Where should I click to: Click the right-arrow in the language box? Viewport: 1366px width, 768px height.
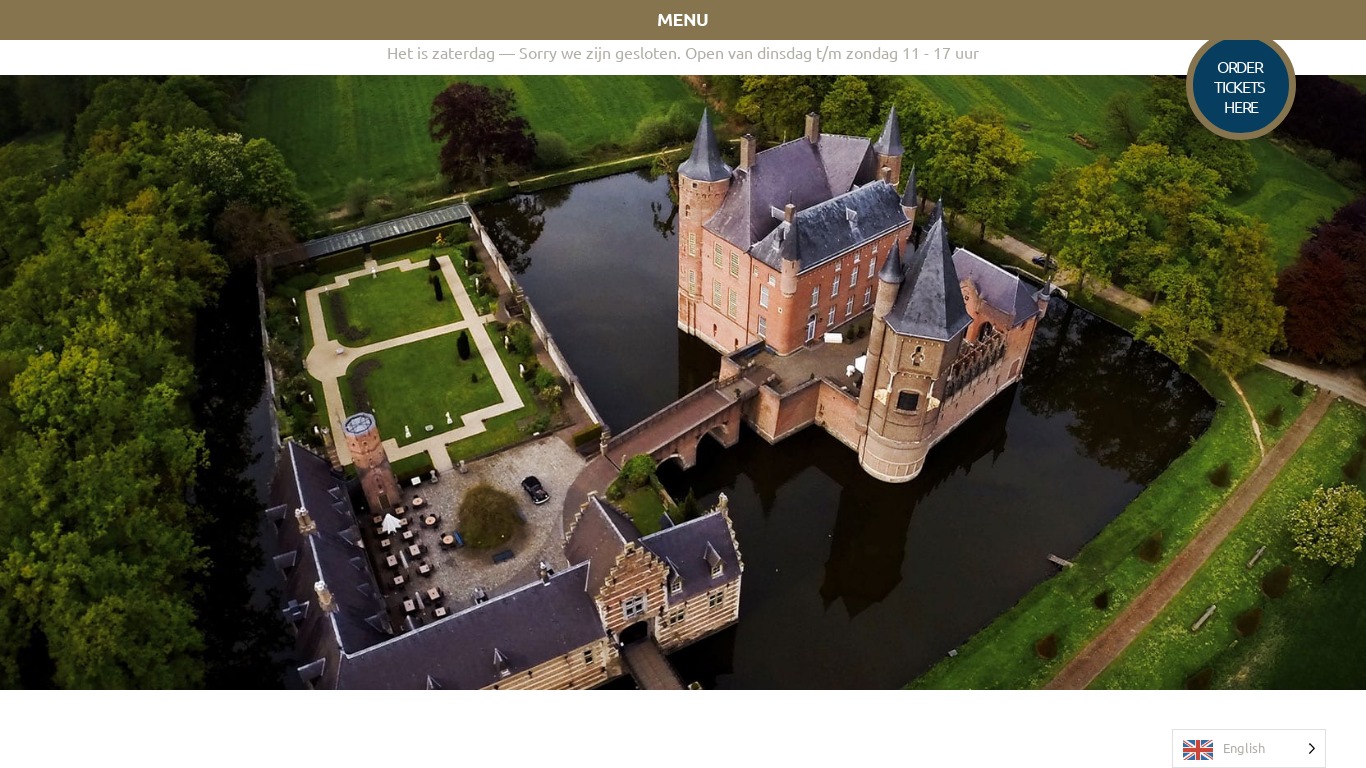click(1311, 748)
